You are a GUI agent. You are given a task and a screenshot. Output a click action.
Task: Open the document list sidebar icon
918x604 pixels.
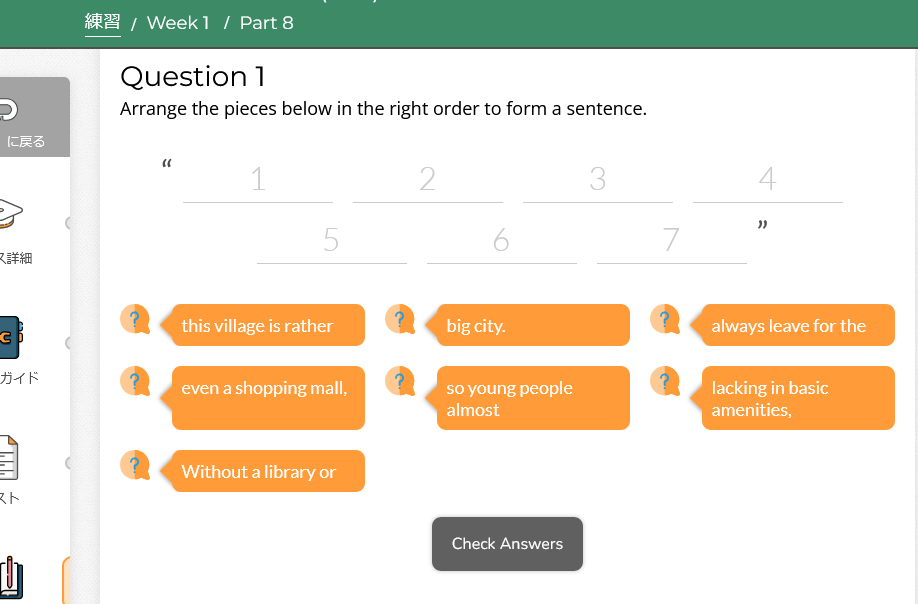[x=8, y=458]
